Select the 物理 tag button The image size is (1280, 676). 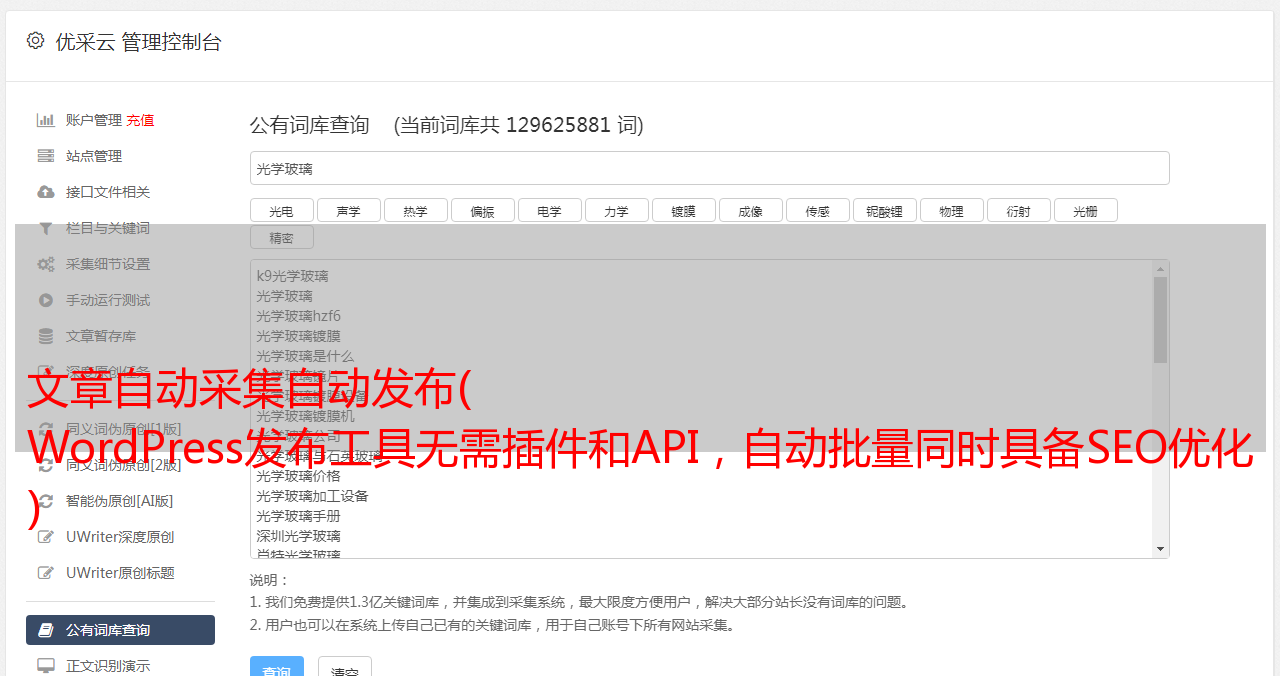[951, 210]
